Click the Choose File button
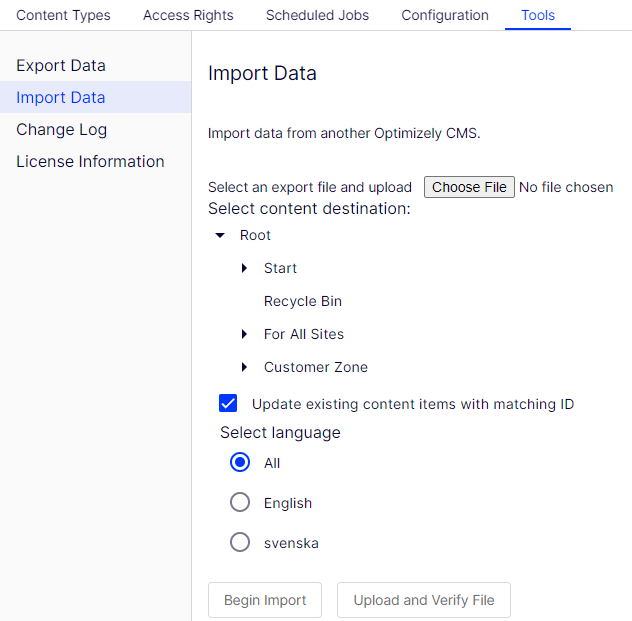632x621 pixels. click(469, 187)
